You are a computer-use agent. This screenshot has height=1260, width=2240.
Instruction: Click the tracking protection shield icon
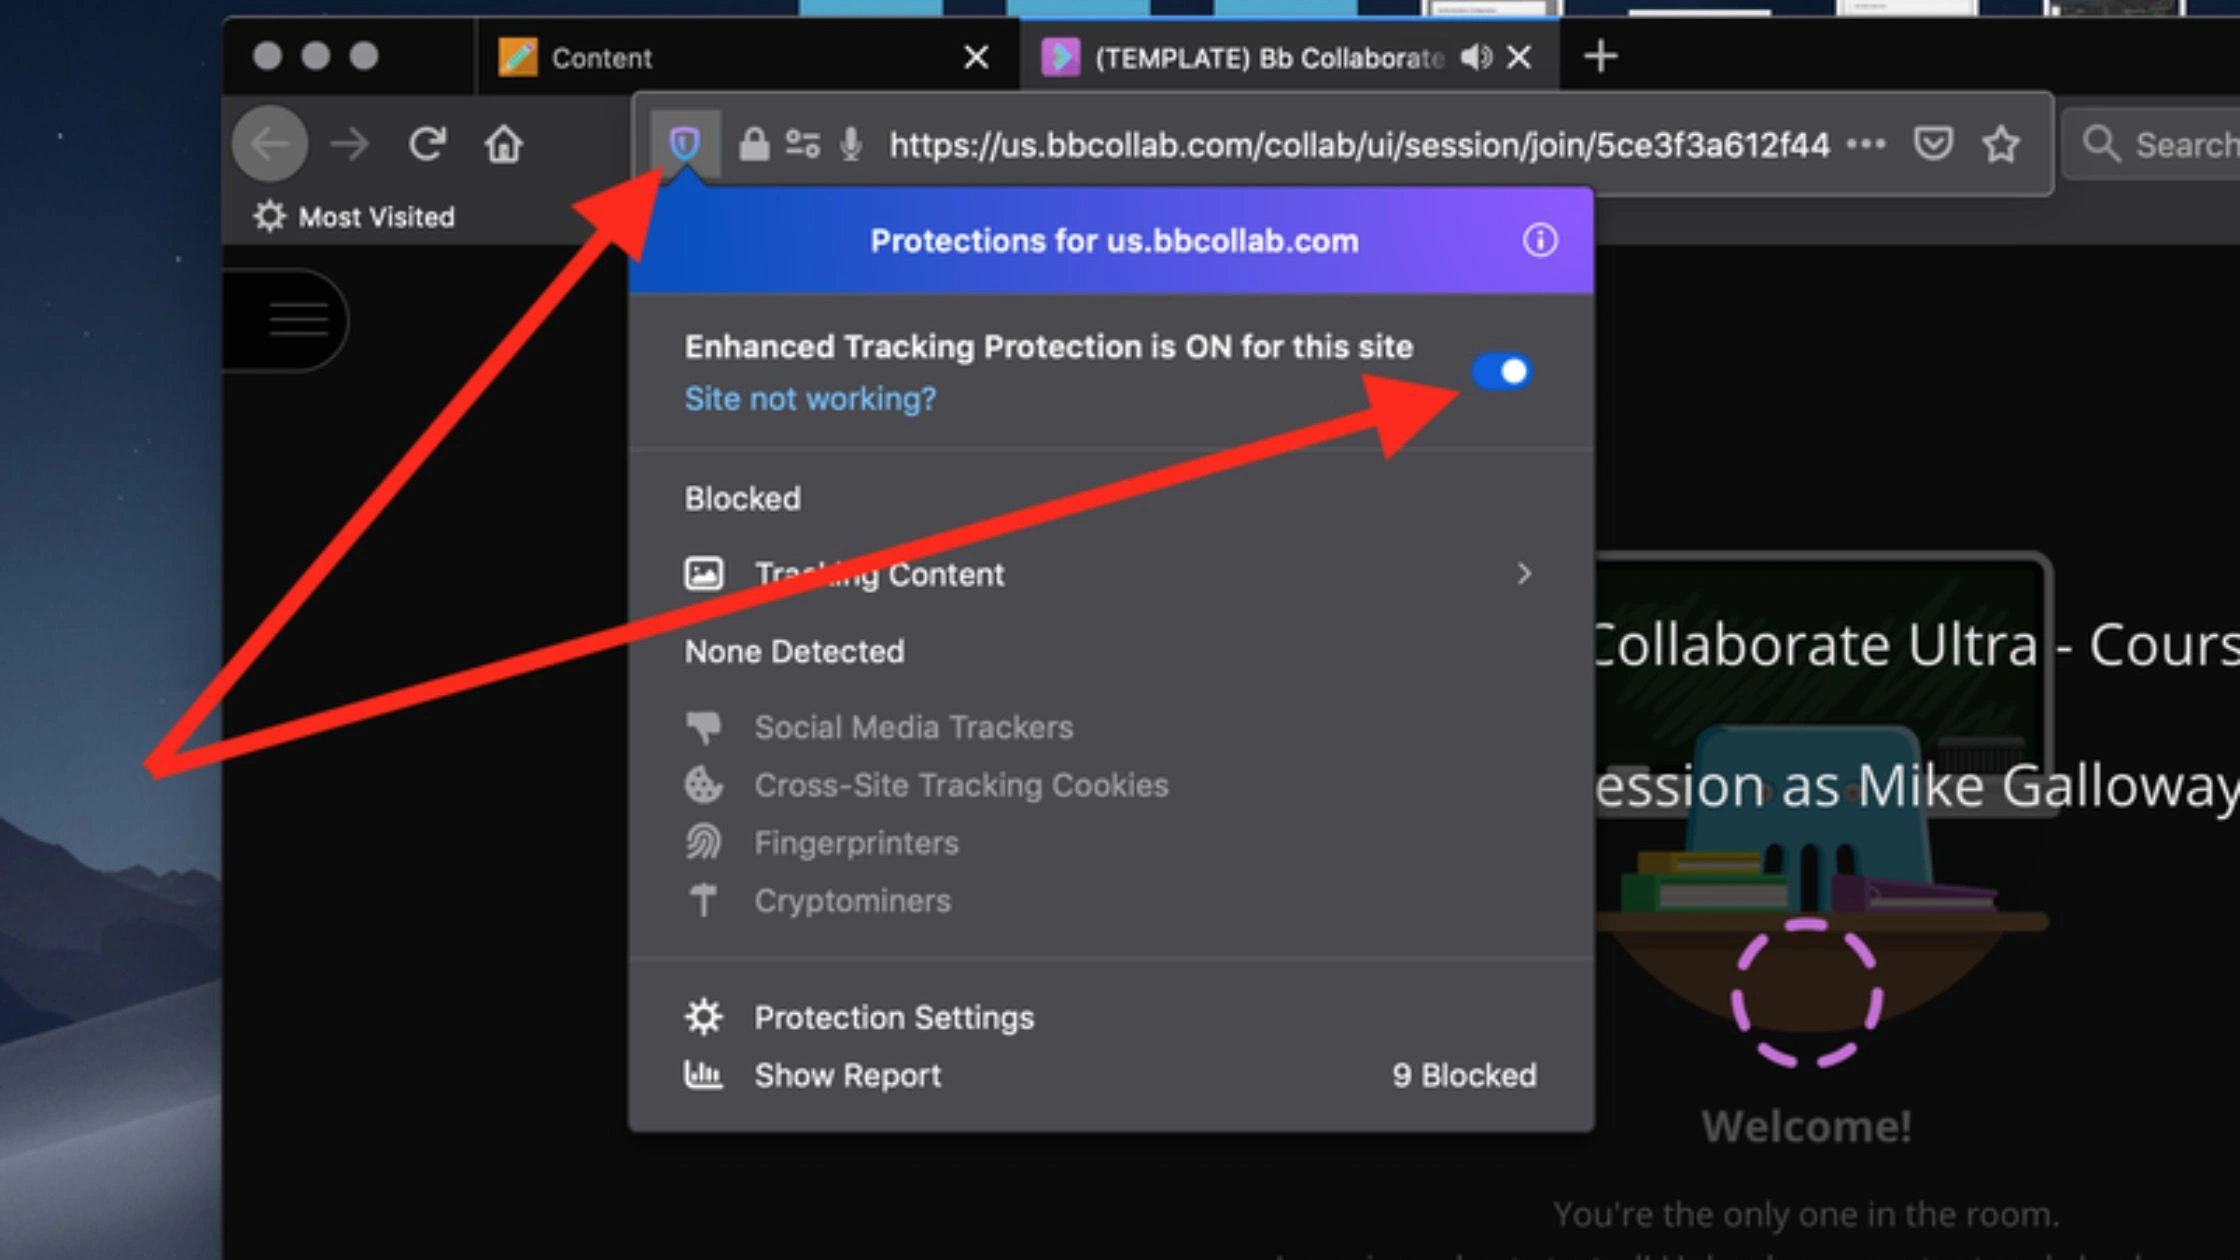pos(684,143)
